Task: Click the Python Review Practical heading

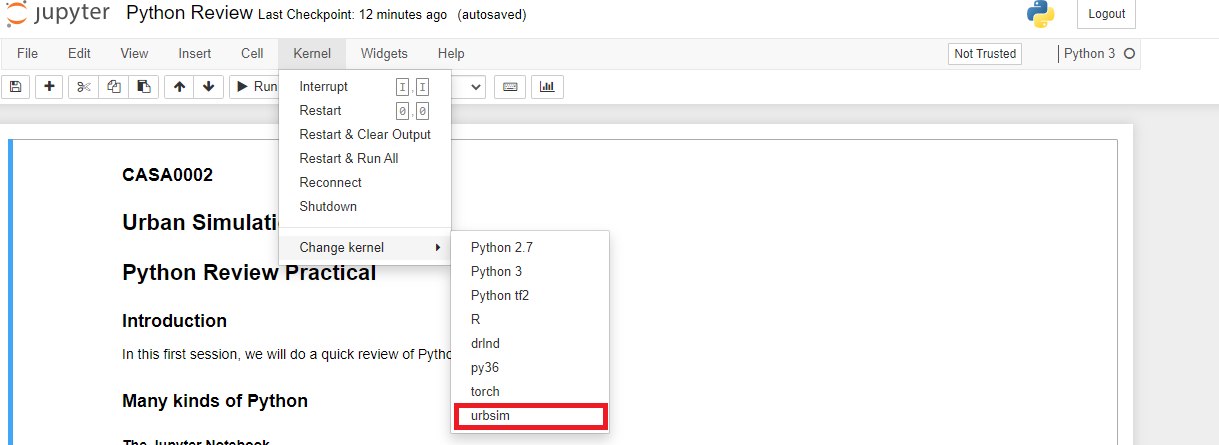Action: pyautogui.click(x=249, y=272)
